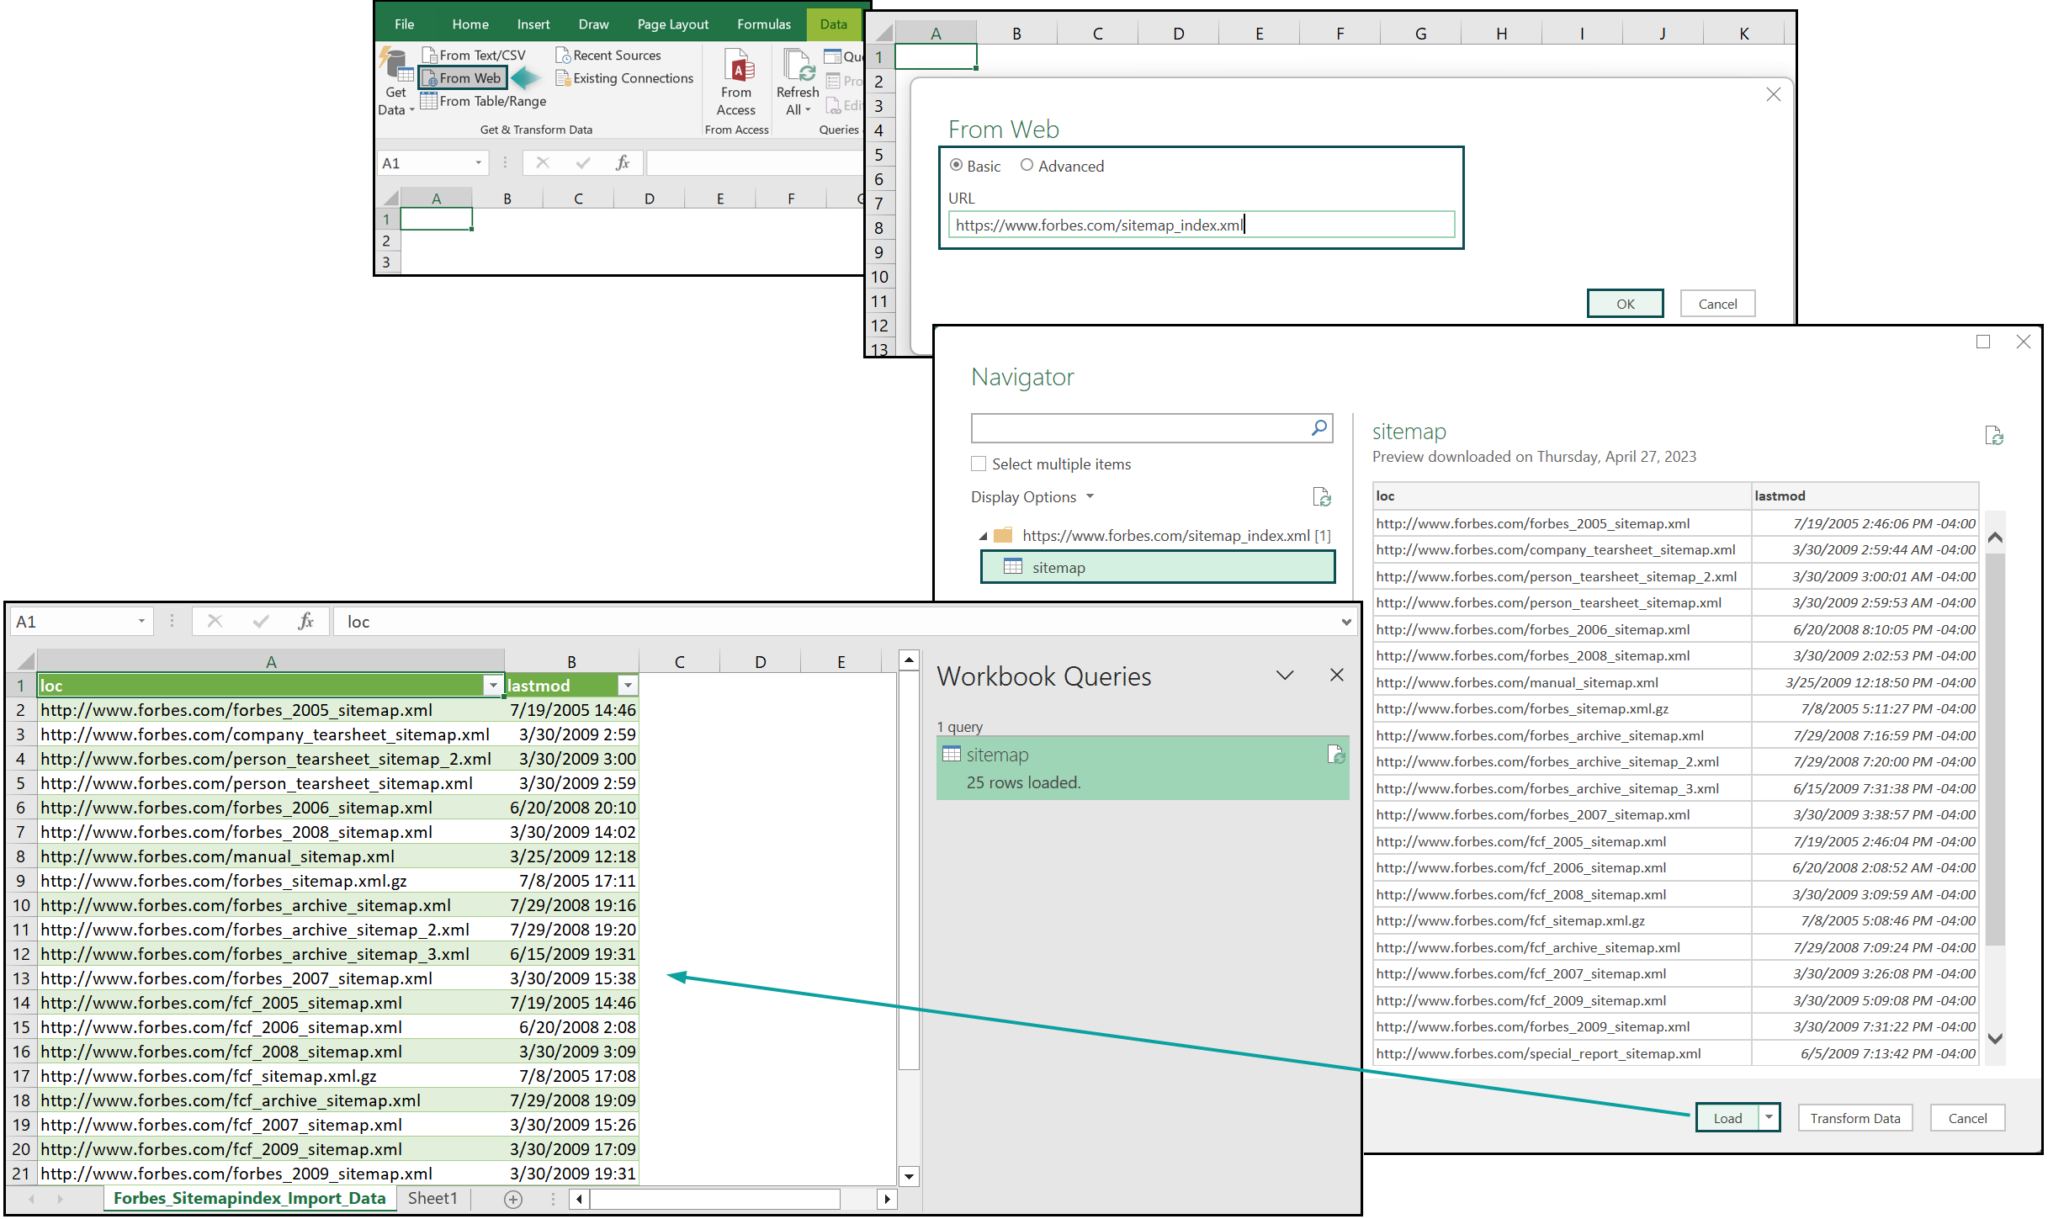
Task: Select the Basic radio button
Action: point(956,165)
